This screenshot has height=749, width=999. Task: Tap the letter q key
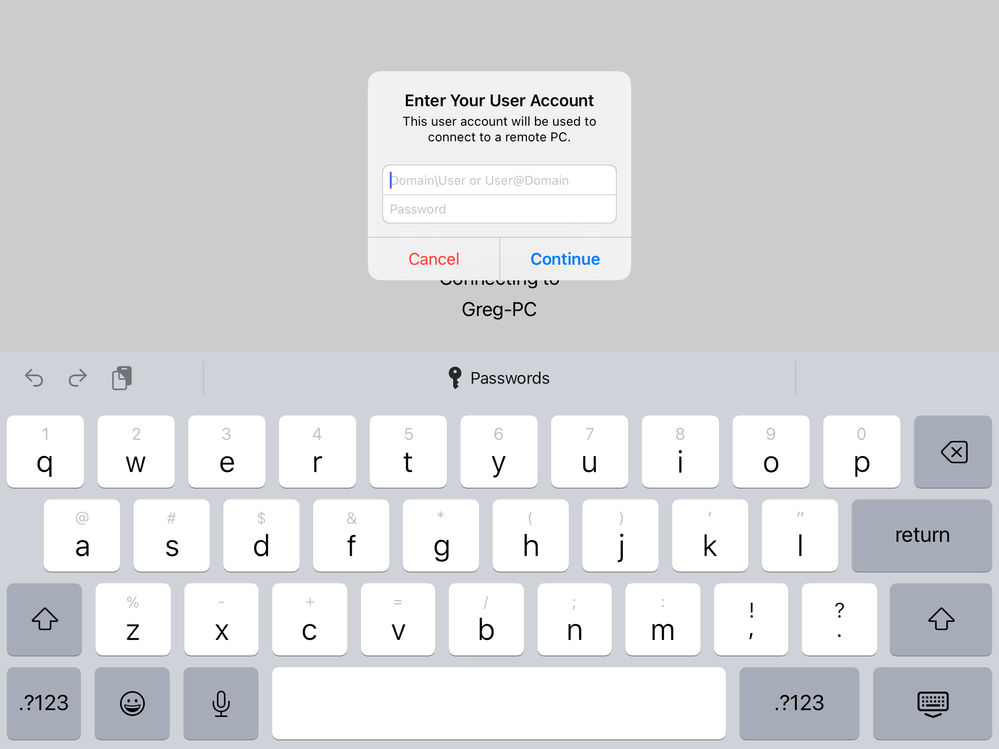click(x=45, y=452)
